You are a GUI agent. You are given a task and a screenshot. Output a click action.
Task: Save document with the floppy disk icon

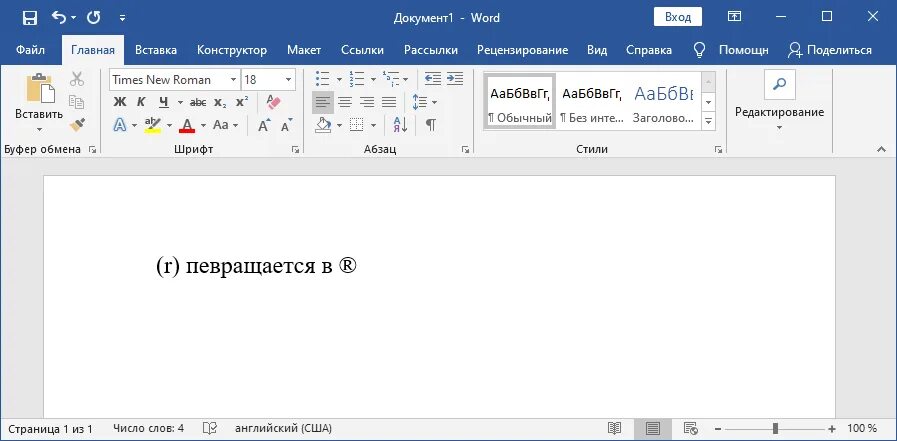(30, 18)
